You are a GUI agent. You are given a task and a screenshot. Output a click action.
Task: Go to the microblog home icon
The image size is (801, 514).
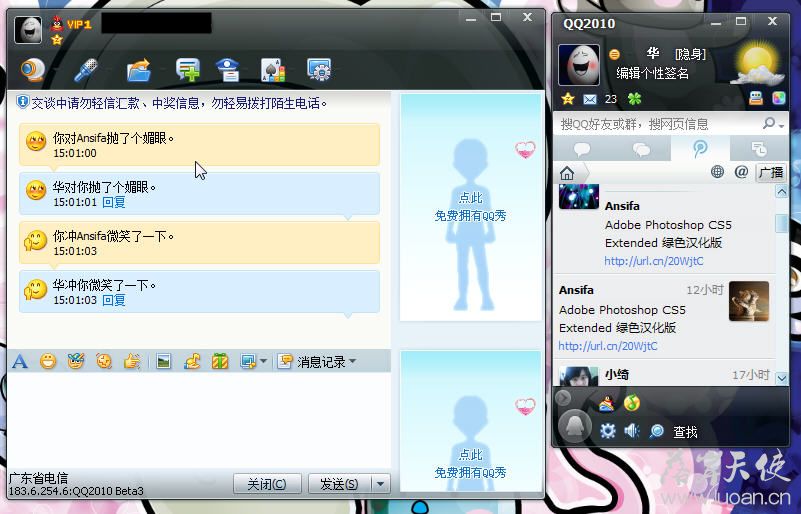567,173
